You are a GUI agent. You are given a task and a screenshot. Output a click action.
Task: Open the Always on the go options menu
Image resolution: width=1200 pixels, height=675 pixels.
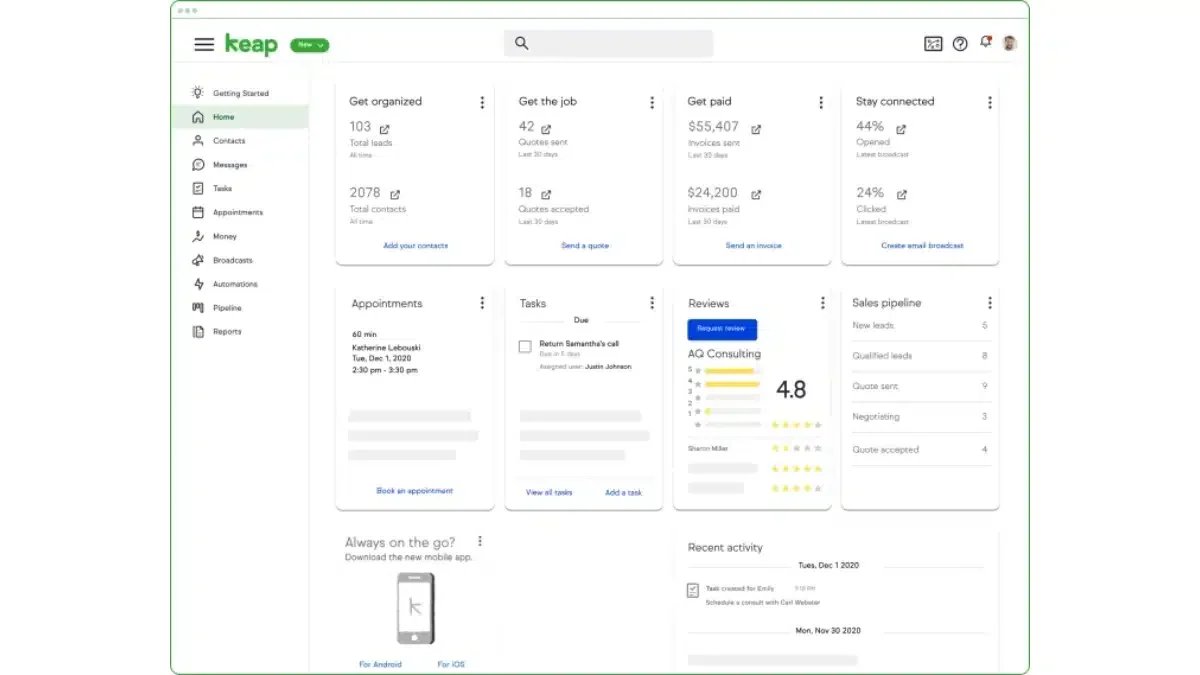tap(480, 541)
